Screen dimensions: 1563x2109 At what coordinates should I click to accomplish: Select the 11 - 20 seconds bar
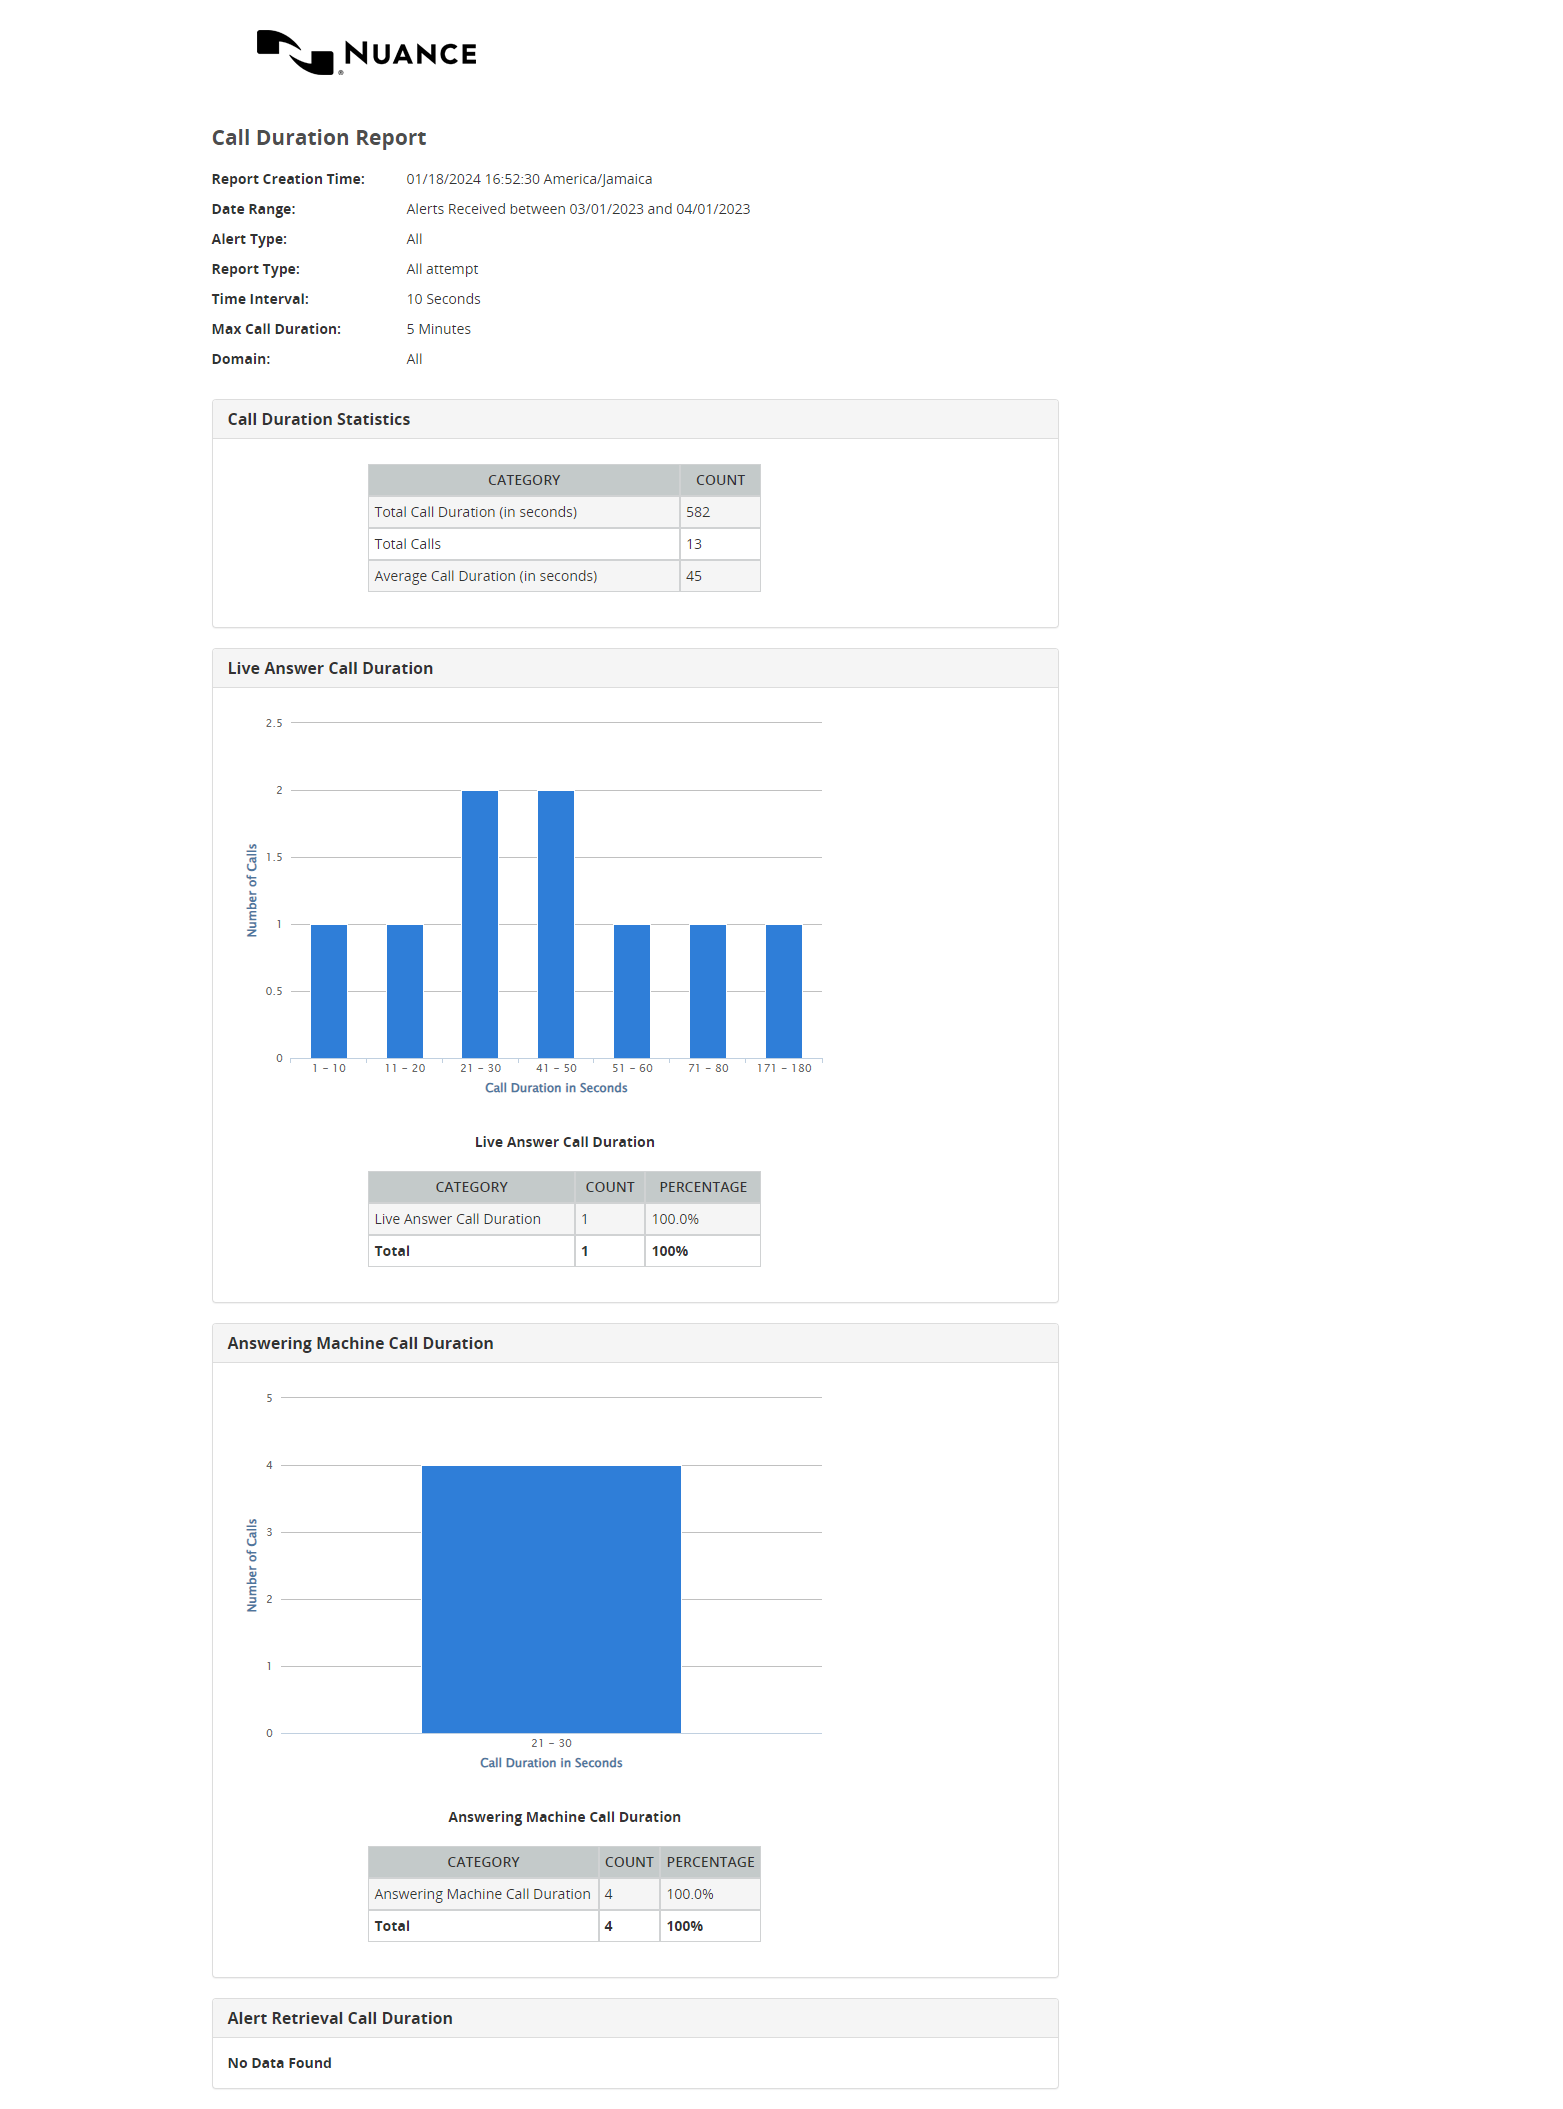(x=404, y=990)
